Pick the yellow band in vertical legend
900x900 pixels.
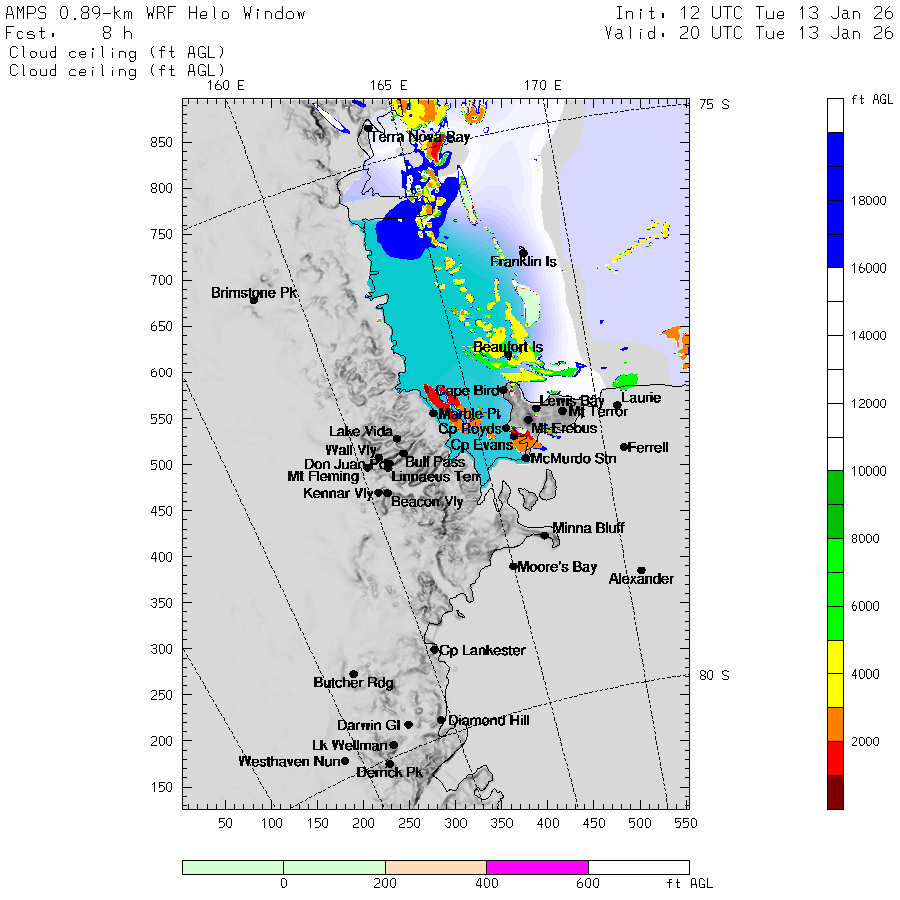[835, 674]
